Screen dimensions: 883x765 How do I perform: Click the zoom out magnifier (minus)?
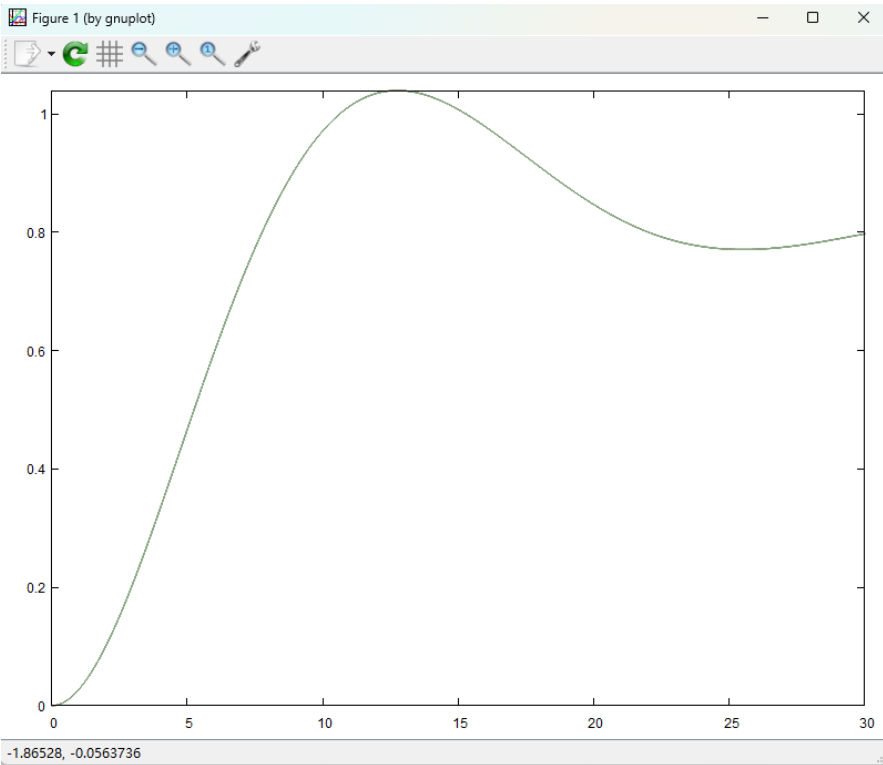(x=144, y=54)
